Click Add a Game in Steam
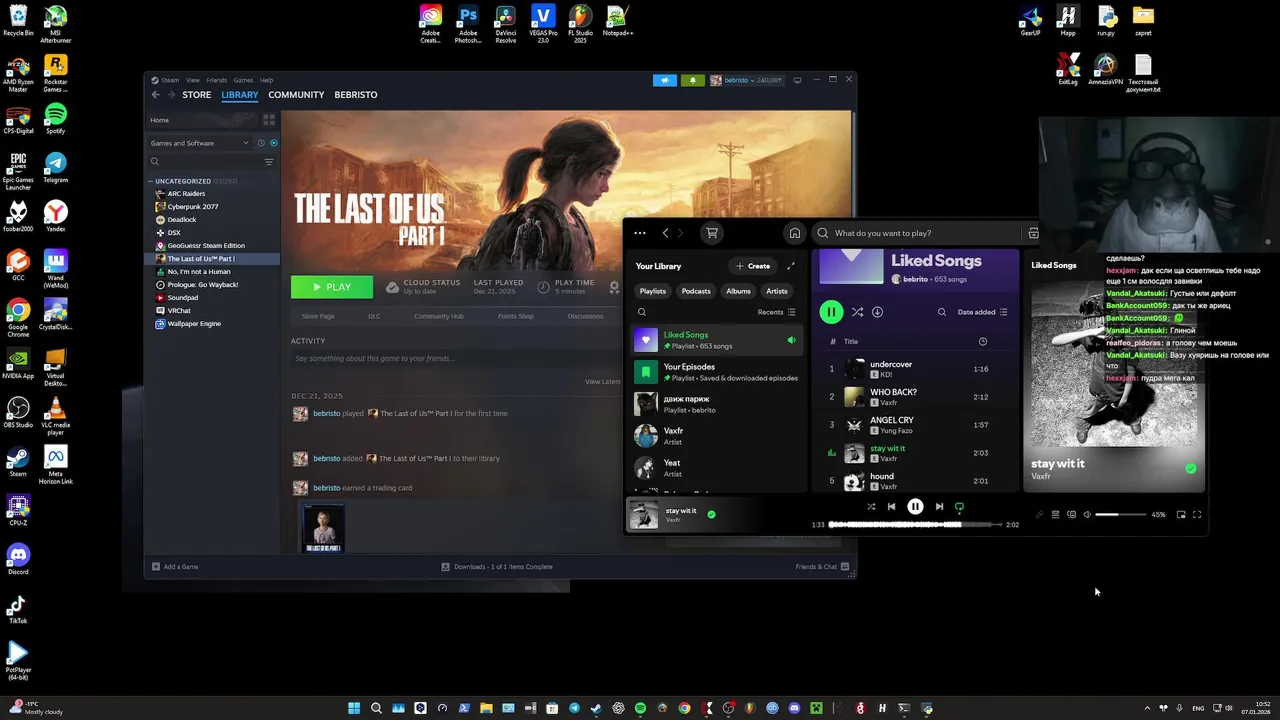 [175, 567]
